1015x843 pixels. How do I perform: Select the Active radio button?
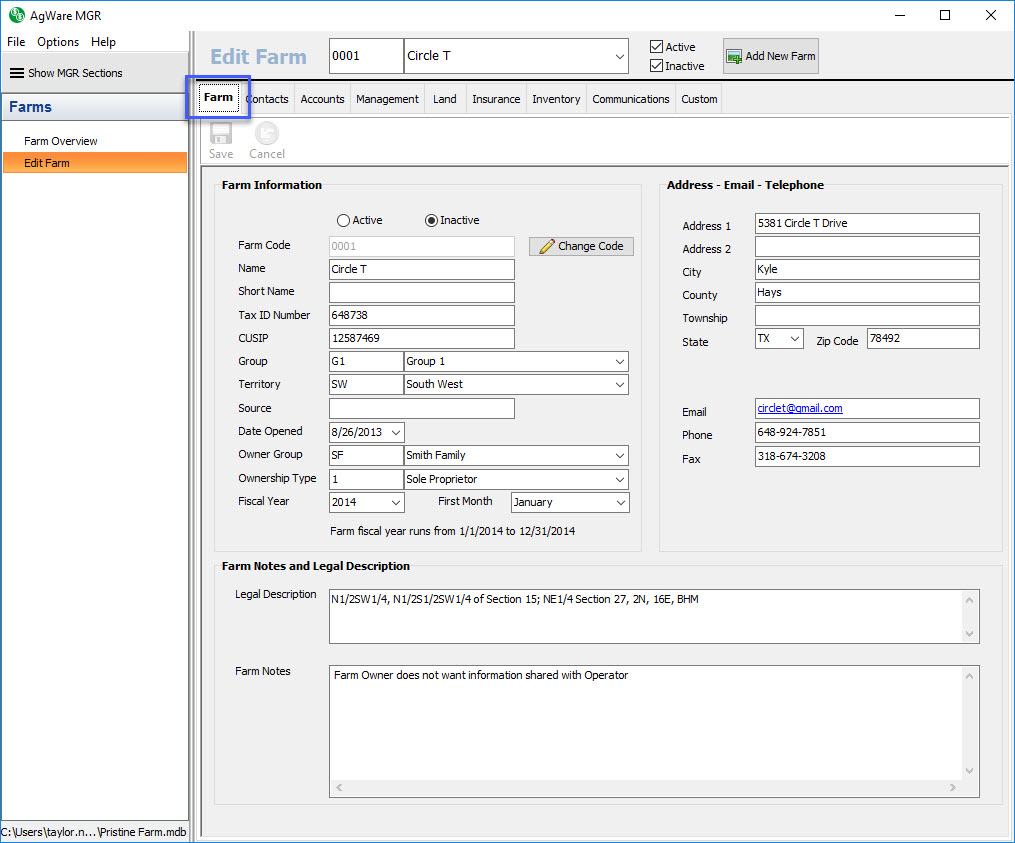(x=344, y=220)
